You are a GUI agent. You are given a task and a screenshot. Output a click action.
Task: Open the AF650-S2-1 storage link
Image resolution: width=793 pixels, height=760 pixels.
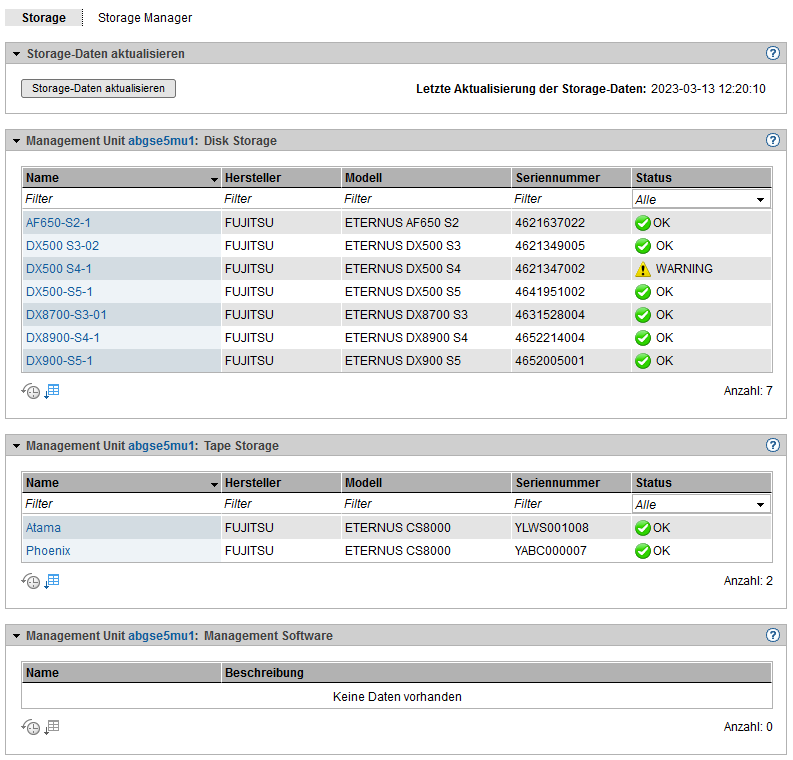58,223
